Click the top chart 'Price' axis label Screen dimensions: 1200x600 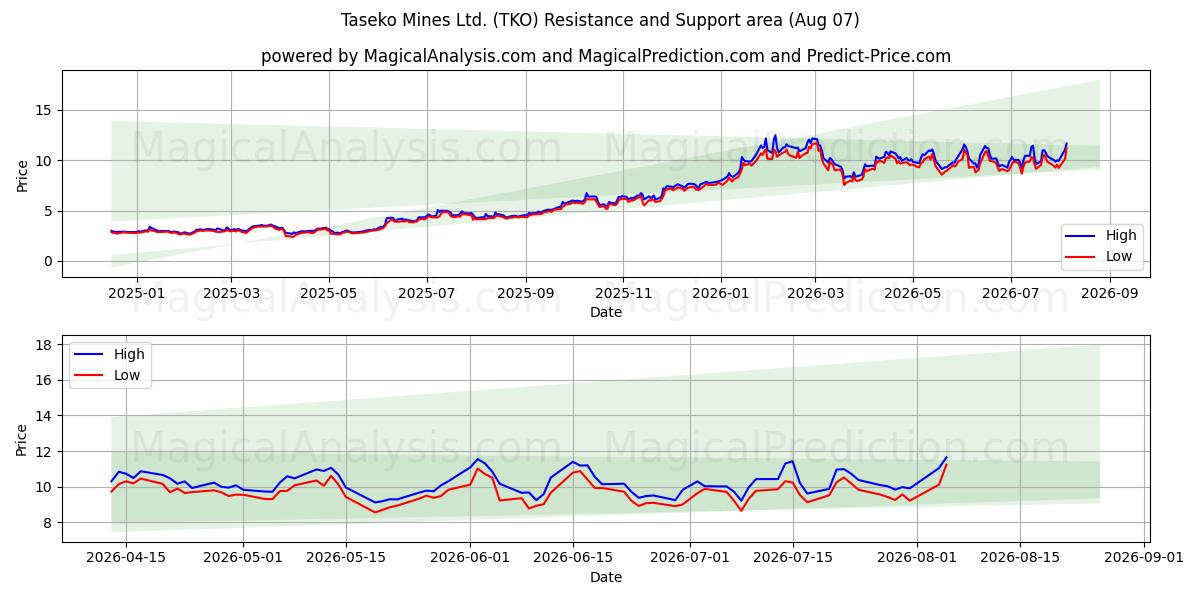click(x=23, y=174)
